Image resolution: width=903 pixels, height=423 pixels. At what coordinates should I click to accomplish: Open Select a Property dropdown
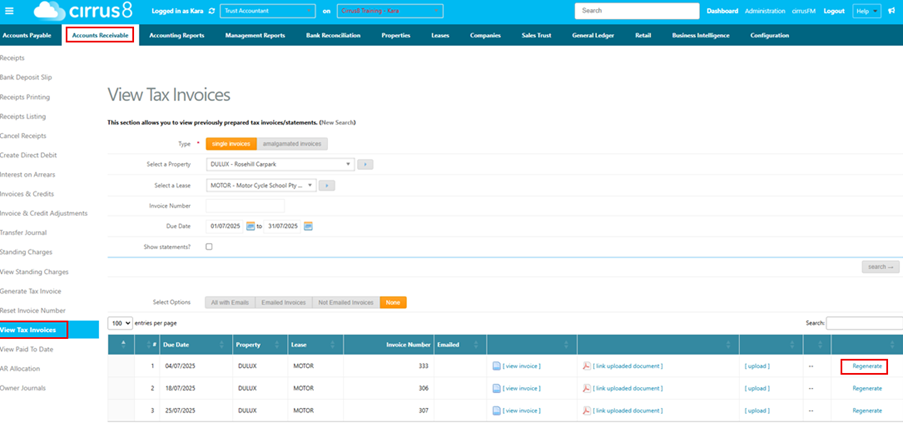(279, 165)
